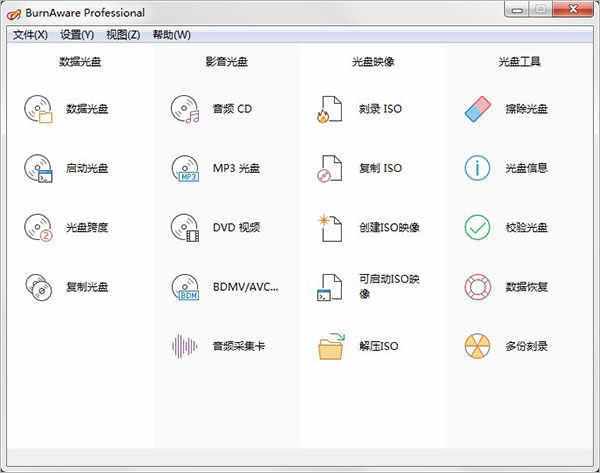Select the 解压ISO label
Screen dimensions: 600x473
click(378, 346)
